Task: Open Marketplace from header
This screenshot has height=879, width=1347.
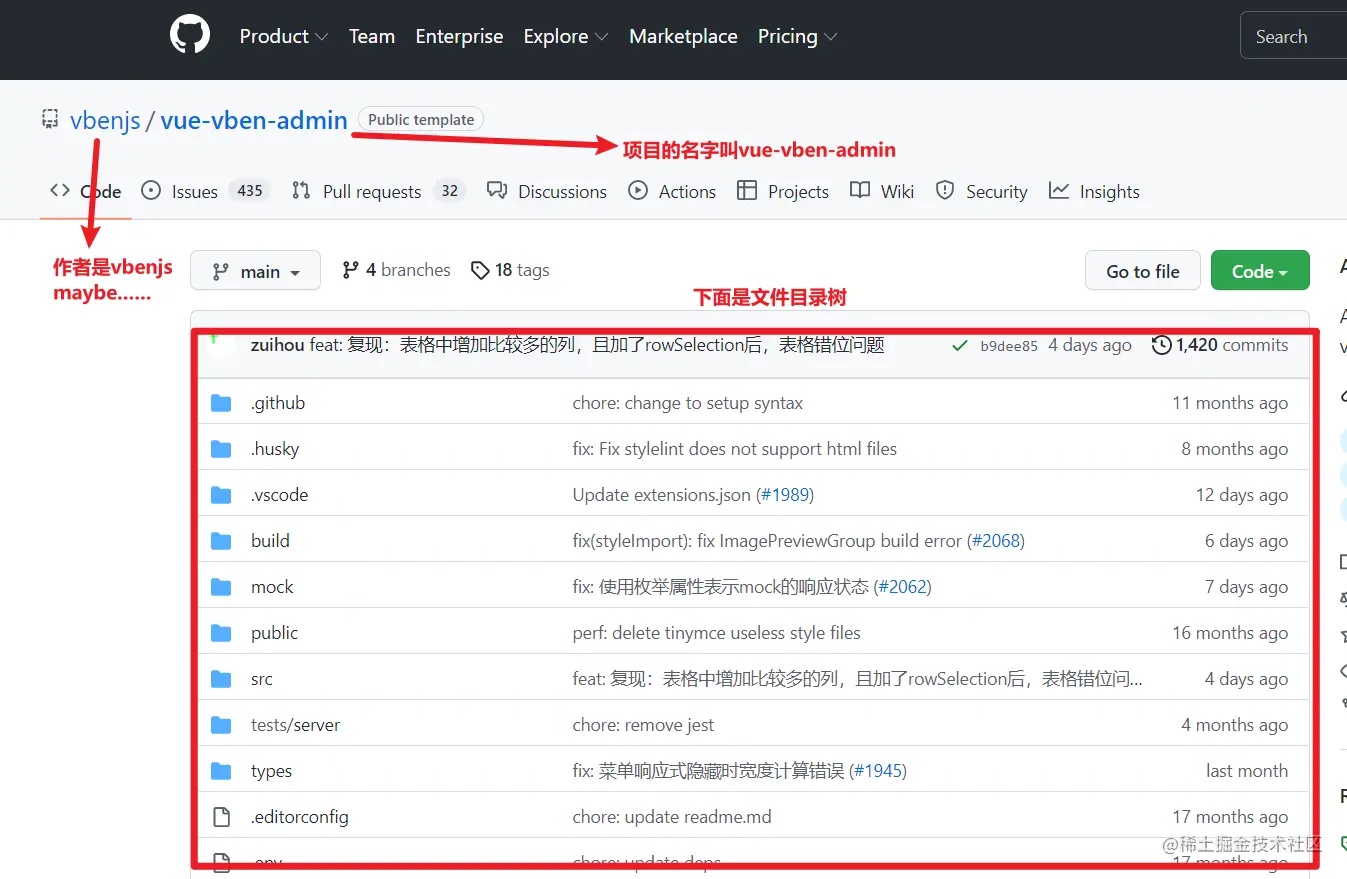Action: tap(683, 36)
